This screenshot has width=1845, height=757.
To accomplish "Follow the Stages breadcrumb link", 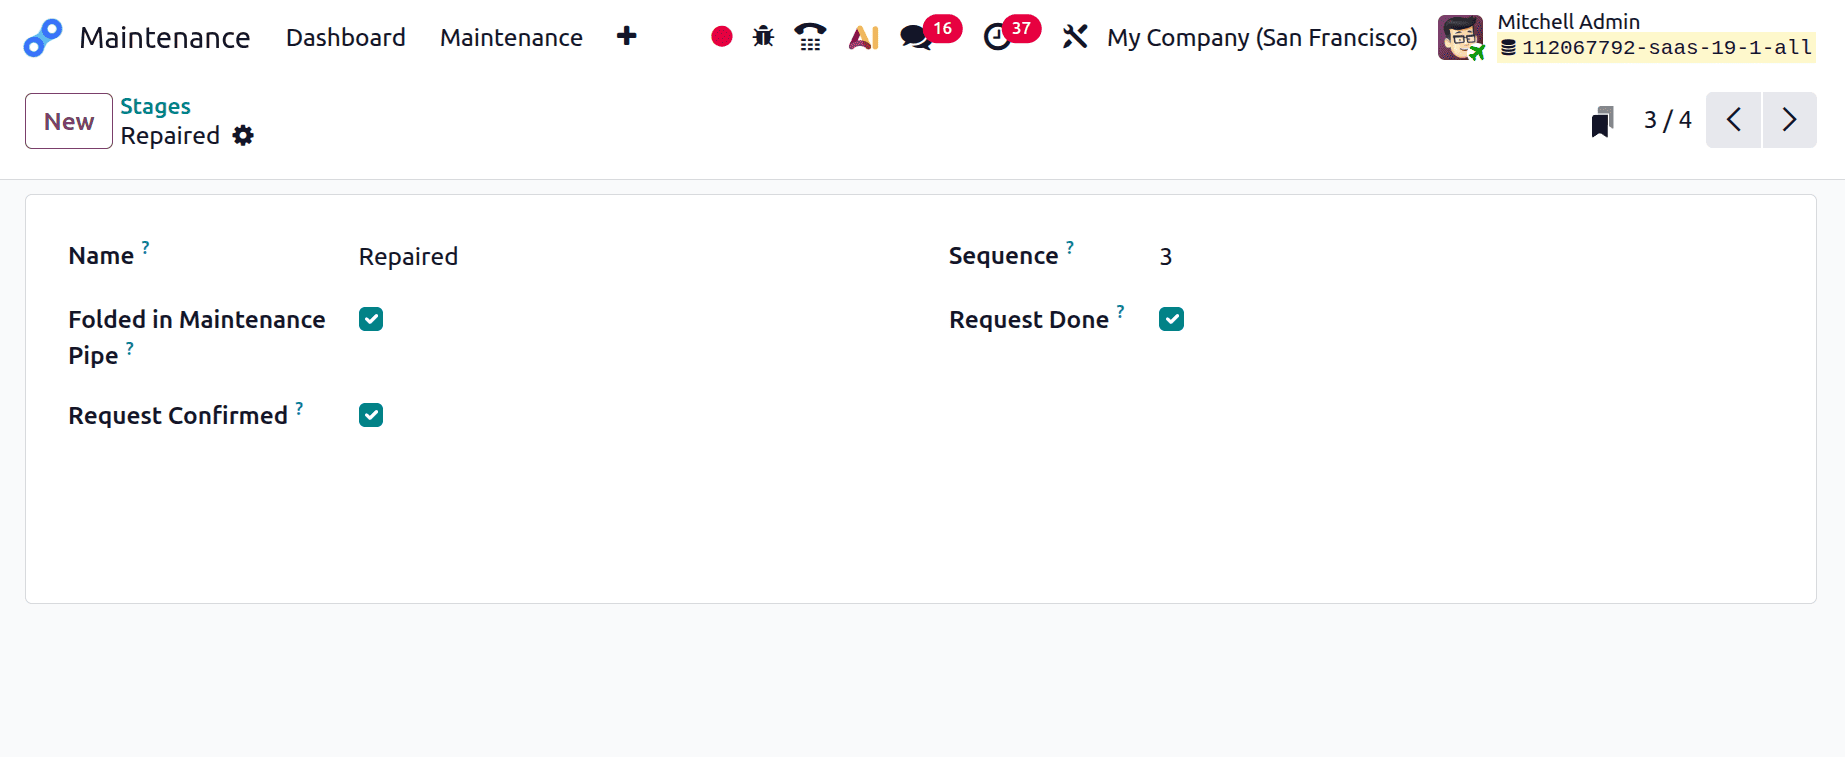I will click(155, 106).
